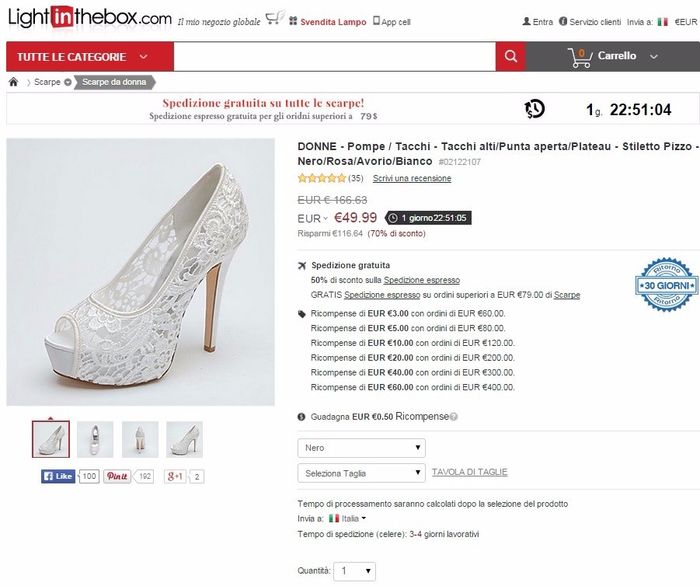Screen dimensions: 700x586
Task: Open the Tutte le Categorie menu
Action: coord(88,57)
